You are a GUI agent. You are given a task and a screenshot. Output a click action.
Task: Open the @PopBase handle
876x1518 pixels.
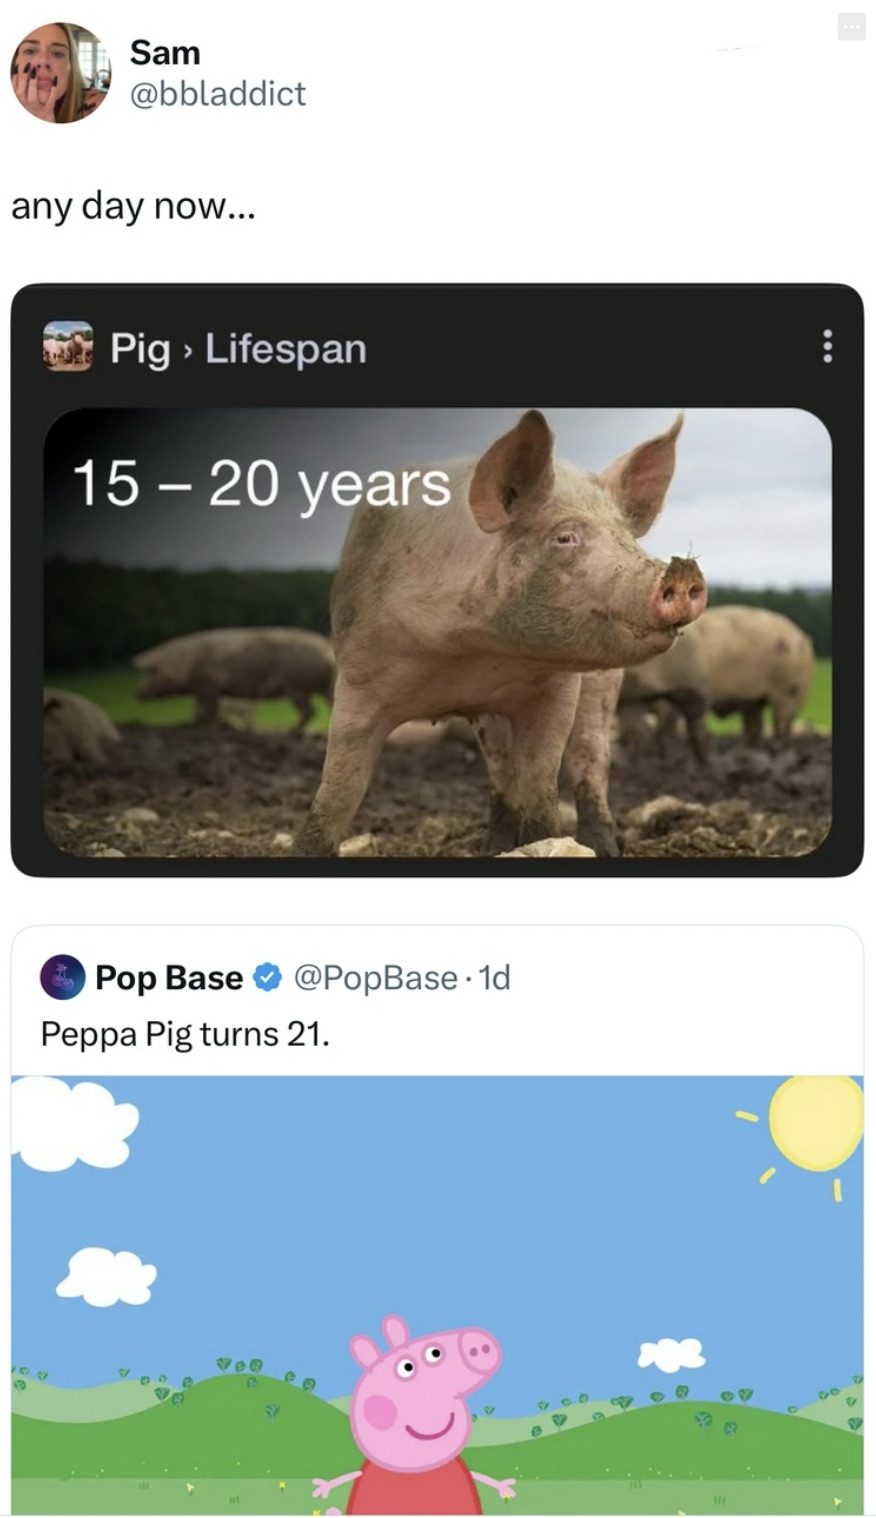(x=375, y=977)
